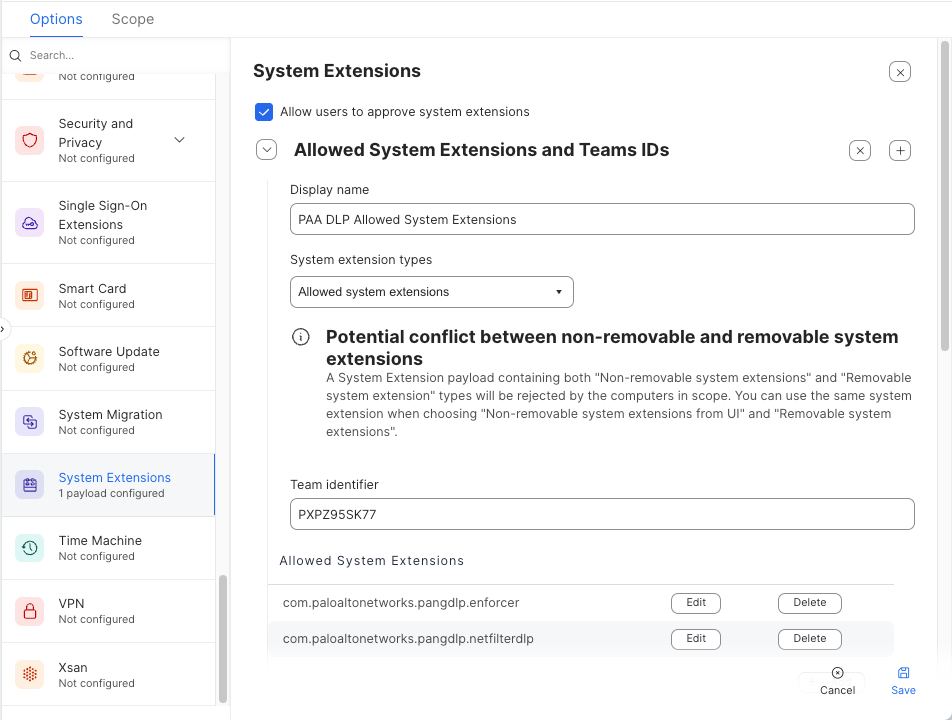The height and width of the screenshot is (720, 952).
Task: Uncheck Allow users to approve system extensions
Action: click(x=264, y=112)
